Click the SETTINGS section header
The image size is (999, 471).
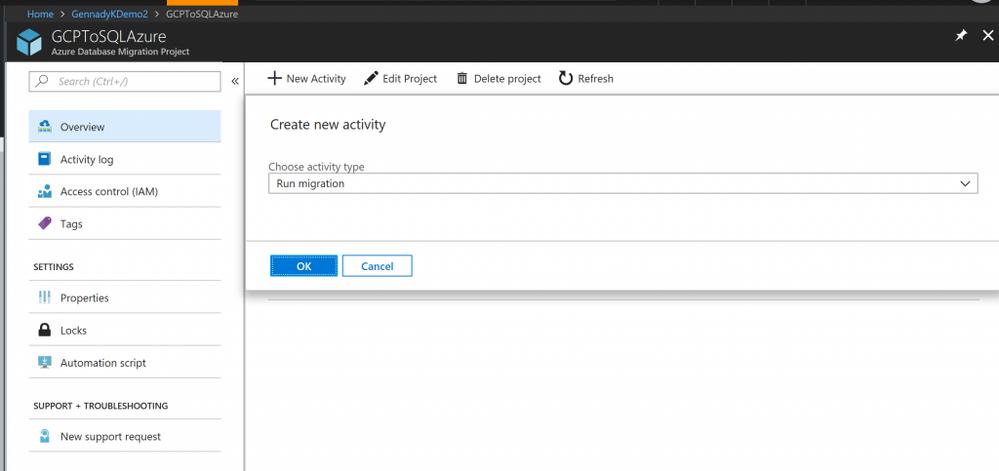coord(54,266)
